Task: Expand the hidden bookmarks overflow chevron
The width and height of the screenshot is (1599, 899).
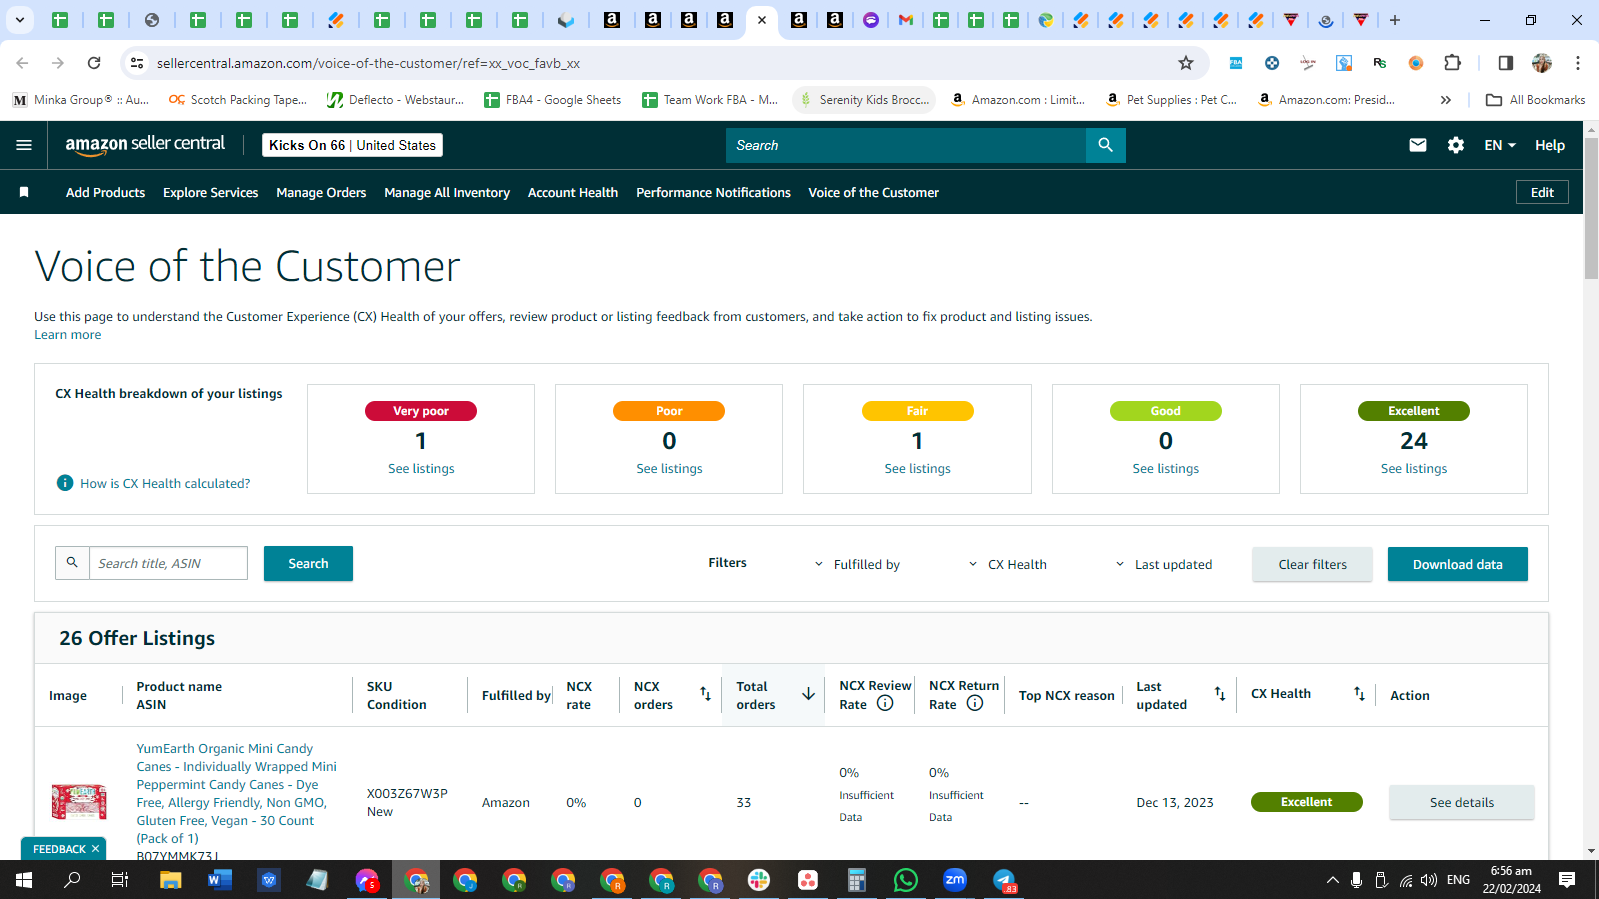Action: pos(1445,100)
